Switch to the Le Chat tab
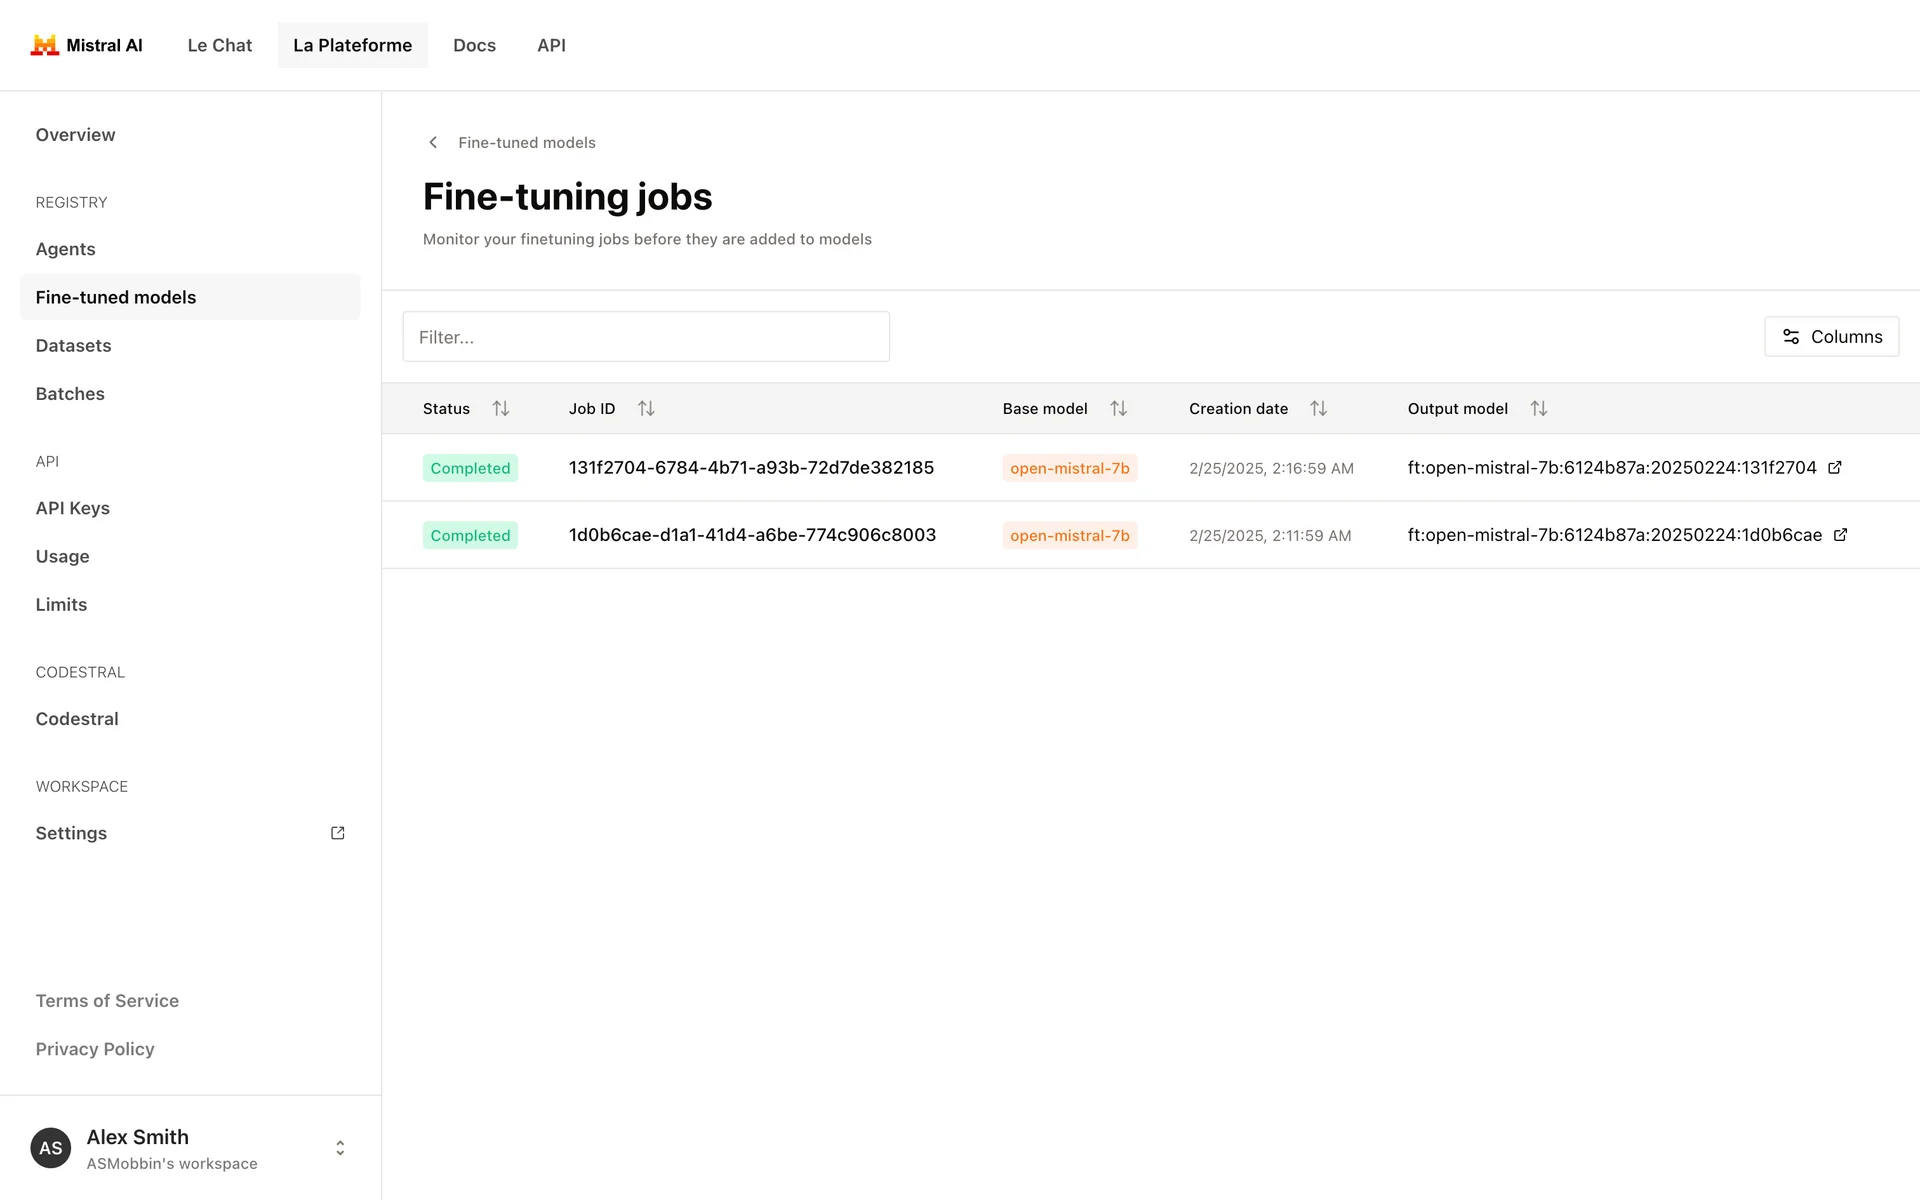This screenshot has width=1920, height=1200. click(220, 45)
